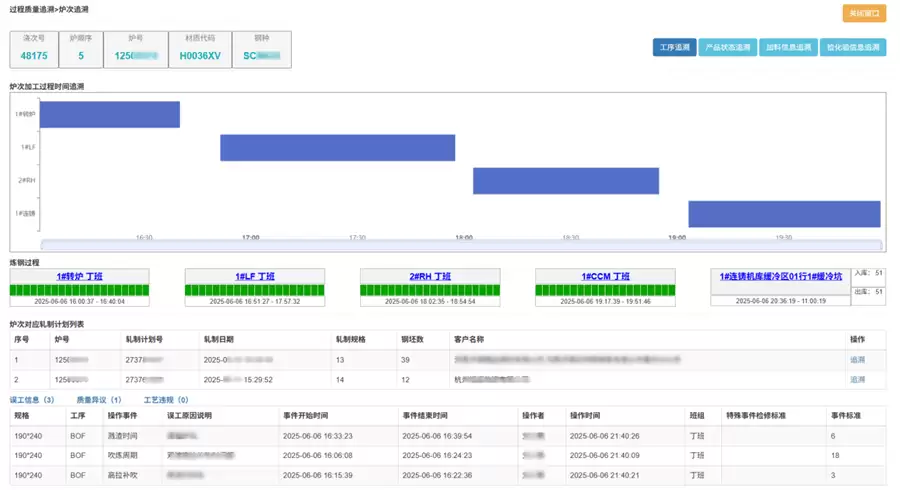
Task: Switch to 产品状态追溯 tab
Action: coord(727,47)
